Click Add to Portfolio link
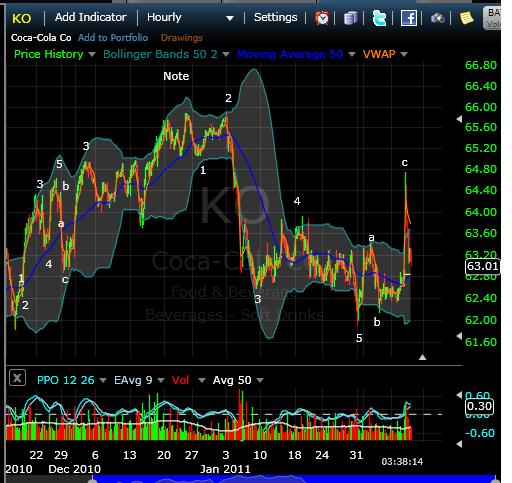 point(113,38)
